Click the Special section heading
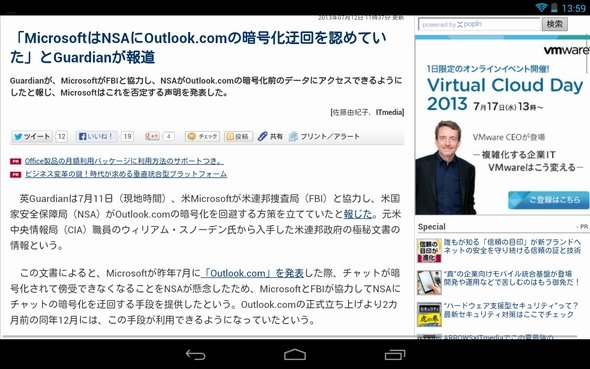Viewport: 590px width, 369px height. click(x=432, y=227)
